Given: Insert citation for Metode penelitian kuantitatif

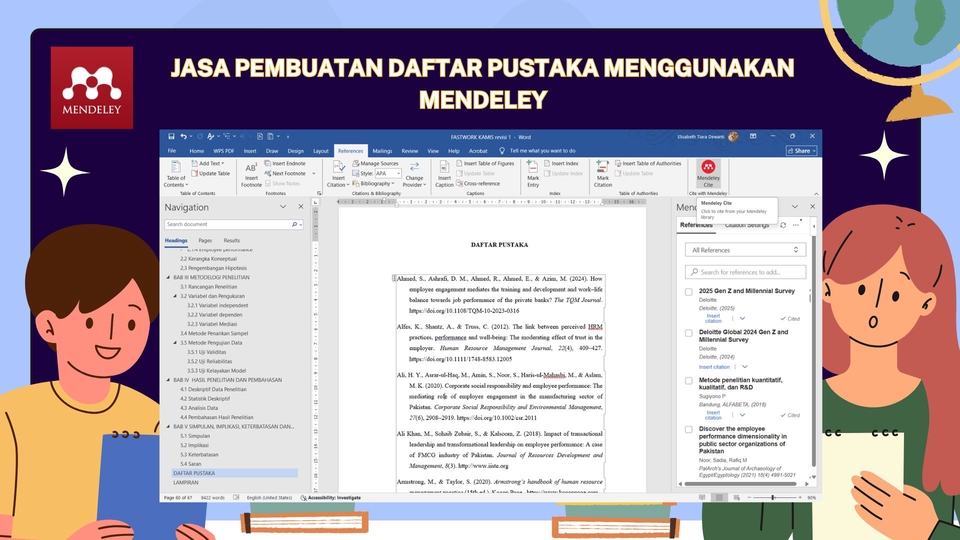Looking at the screenshot, I should [x=713, y=415].
